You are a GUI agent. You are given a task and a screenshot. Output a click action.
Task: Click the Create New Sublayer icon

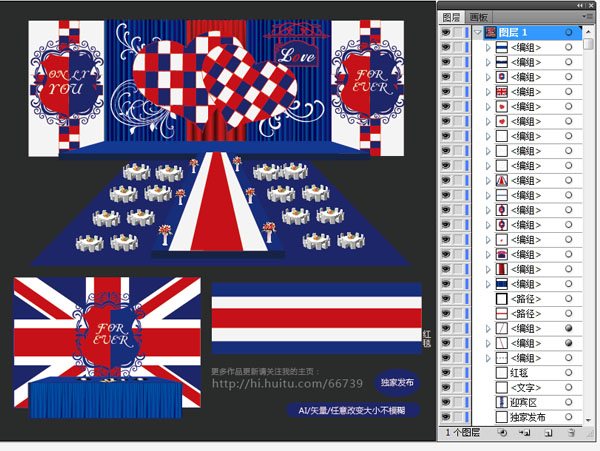click(x=525, y=433)
